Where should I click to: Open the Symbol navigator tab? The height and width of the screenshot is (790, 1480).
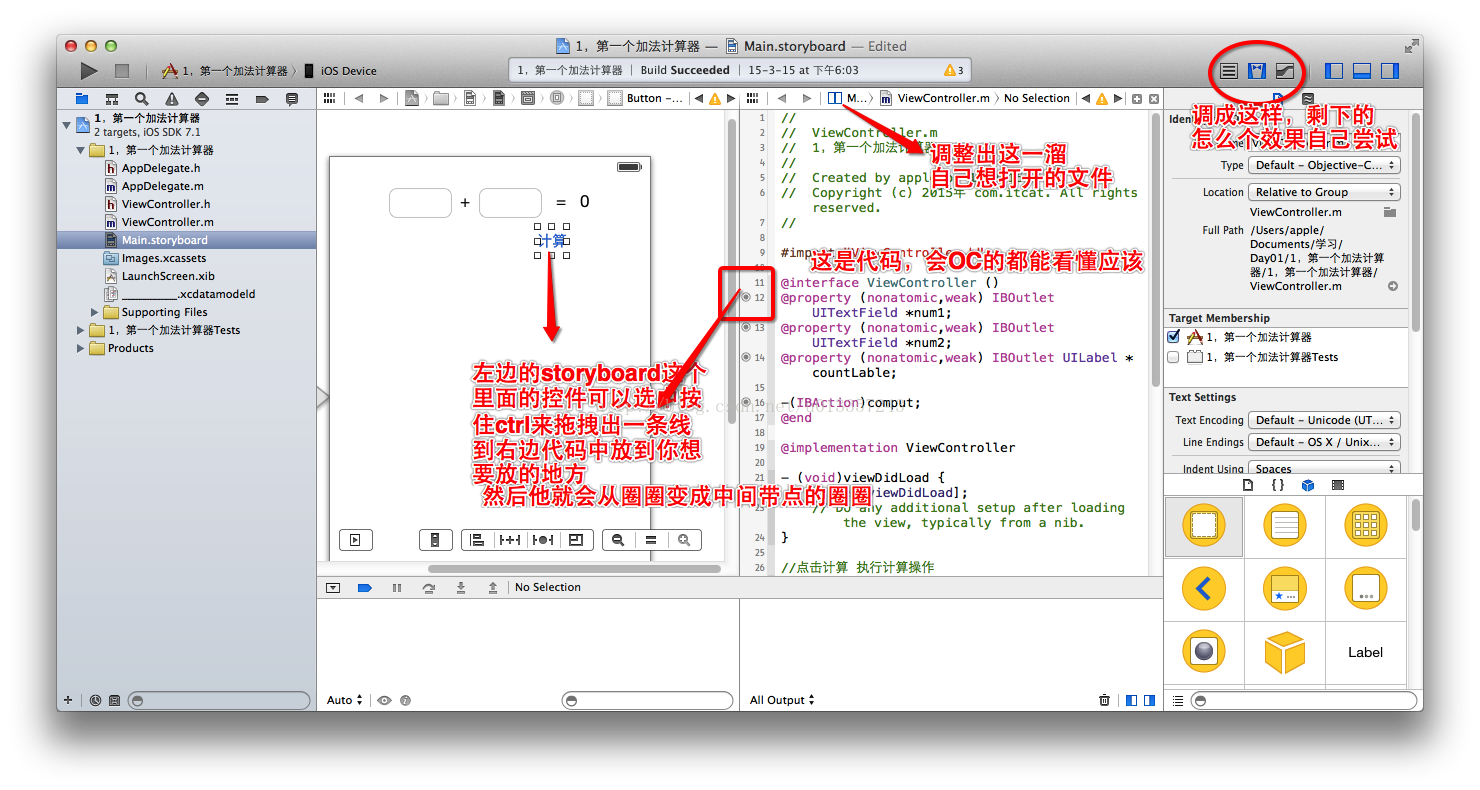(x=112, y=99)
